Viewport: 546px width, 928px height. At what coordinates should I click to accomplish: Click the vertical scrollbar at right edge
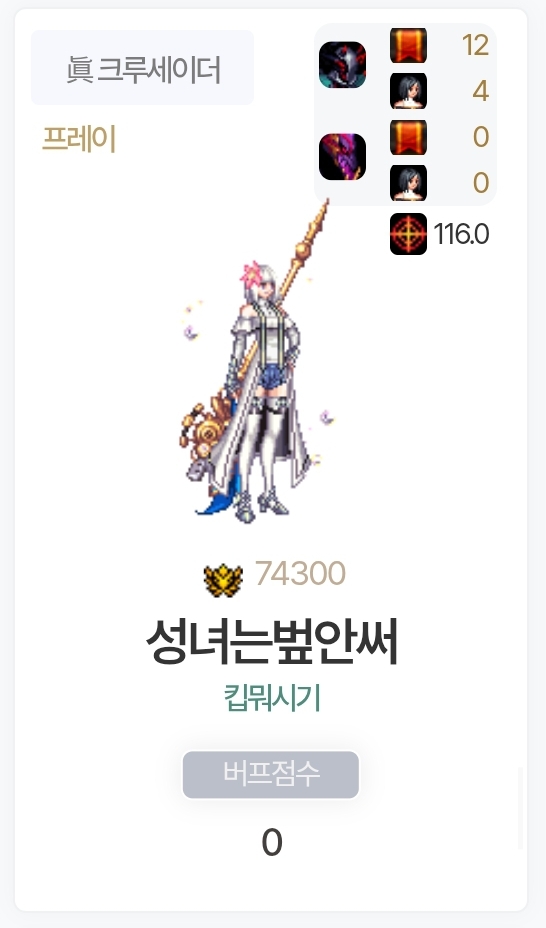coord(521,808)
